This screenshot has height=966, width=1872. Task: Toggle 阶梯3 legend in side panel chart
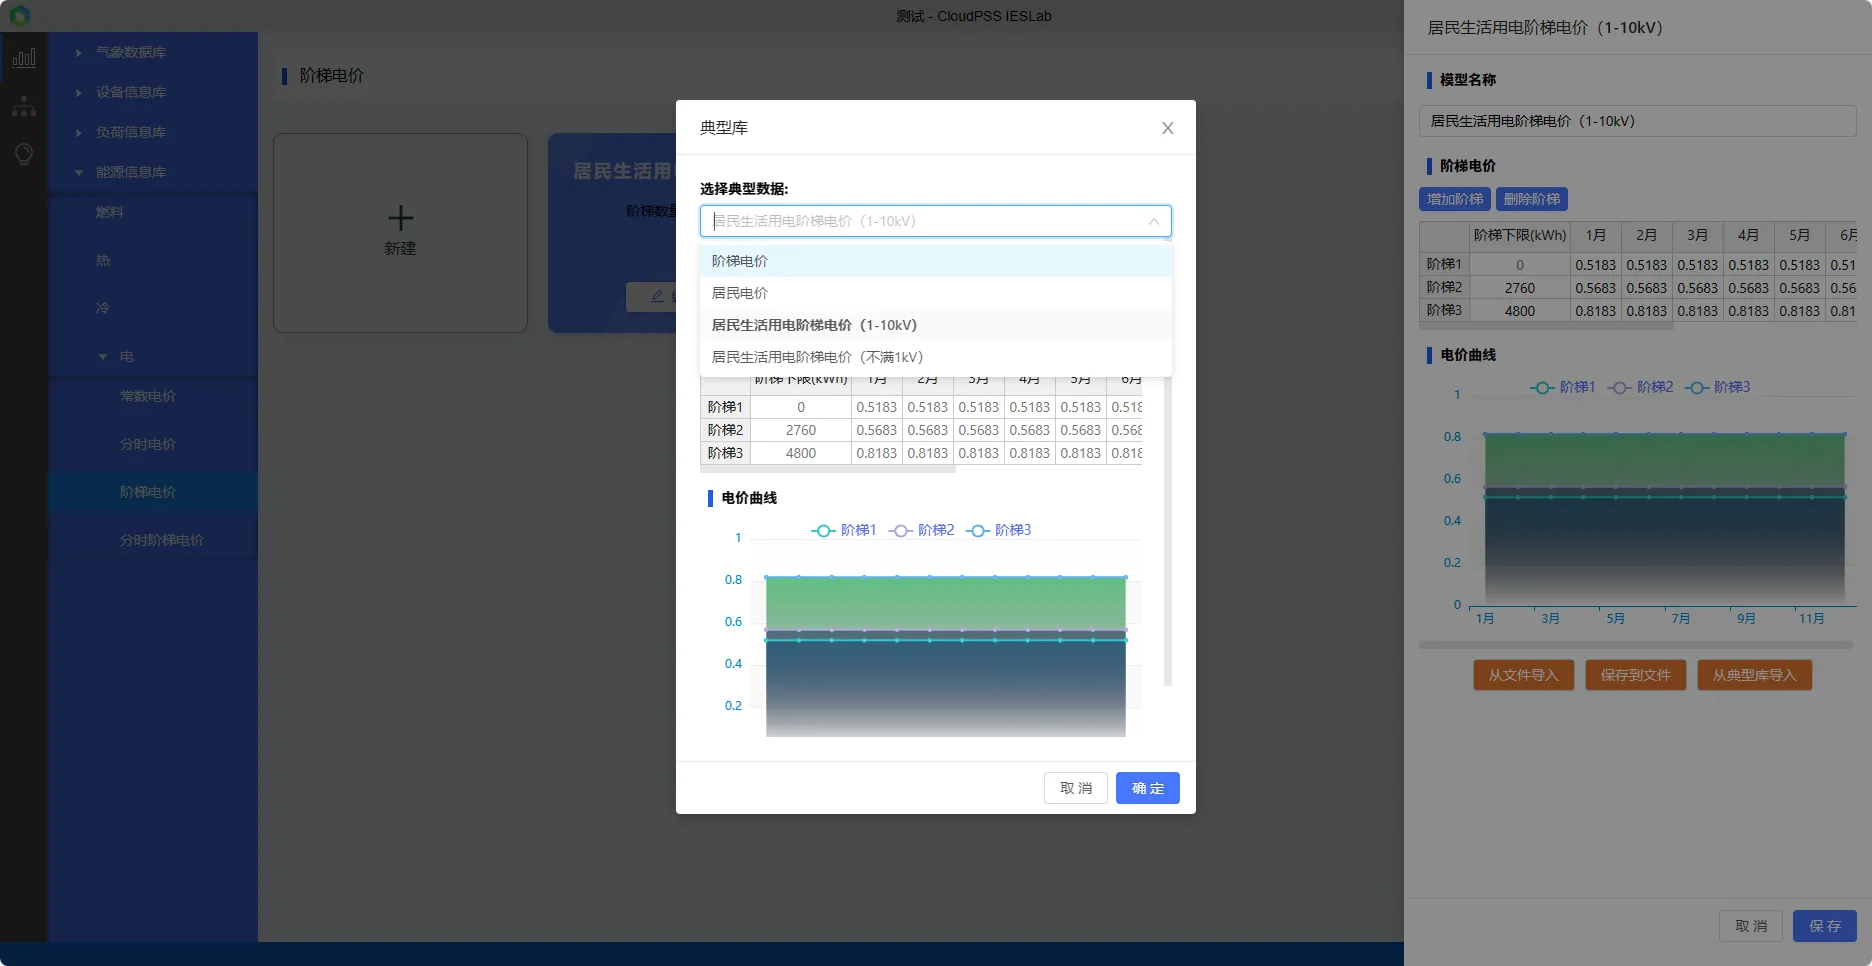point(1717,387)
